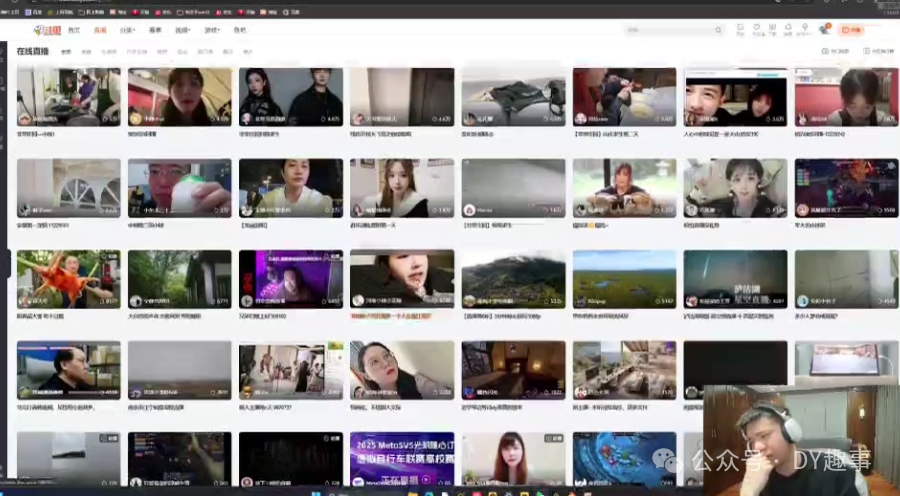The image size is (900, 496).
Task: Open the purple neon room stream thumbnail
Action: pyautogui.click(x=291, y=279)
